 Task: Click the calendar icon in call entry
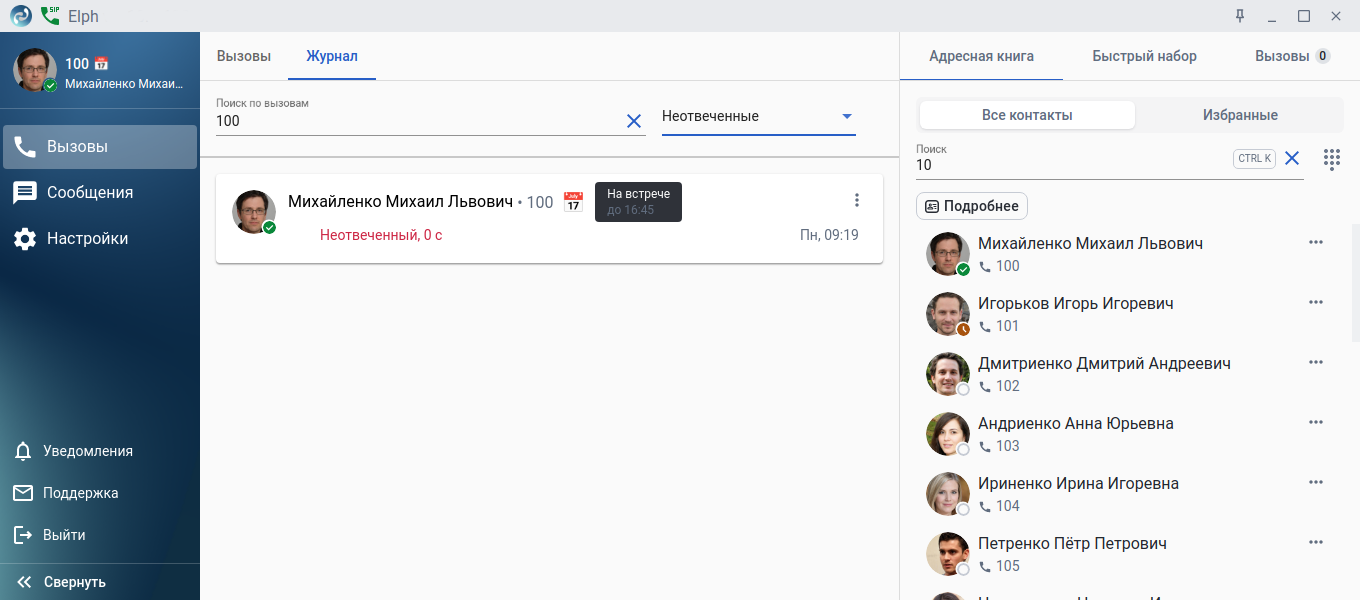573,202
